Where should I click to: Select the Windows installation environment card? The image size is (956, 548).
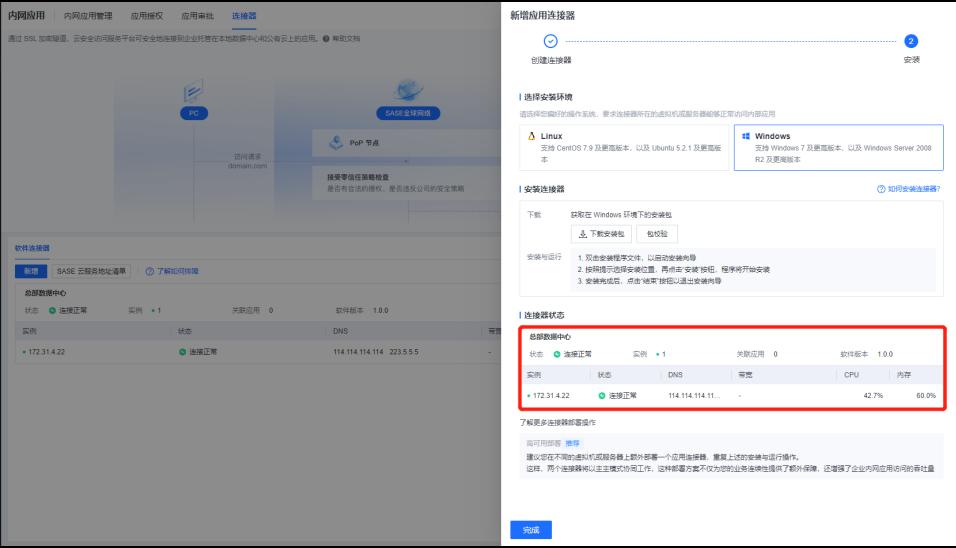[x=838, y=147]
